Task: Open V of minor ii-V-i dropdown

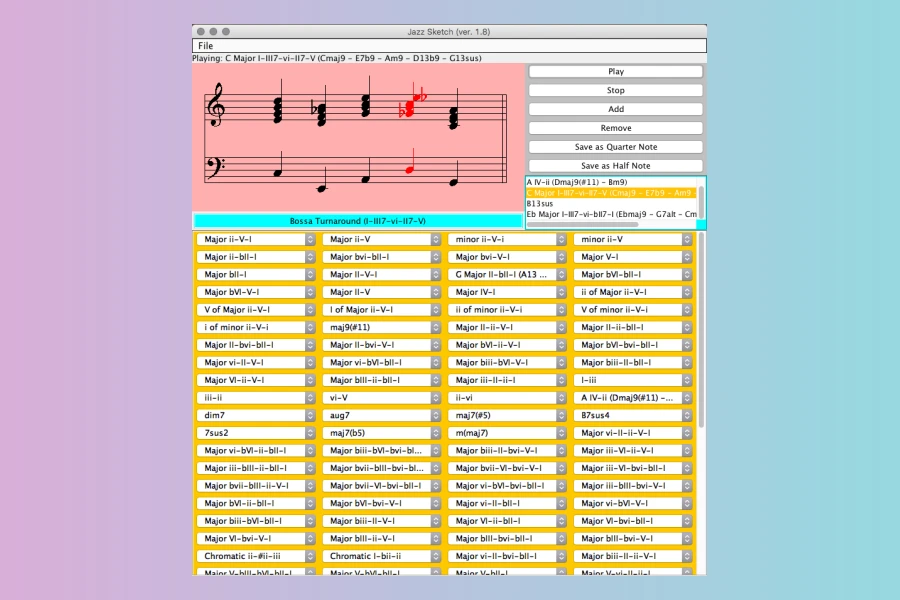Action: click(633, 310)
